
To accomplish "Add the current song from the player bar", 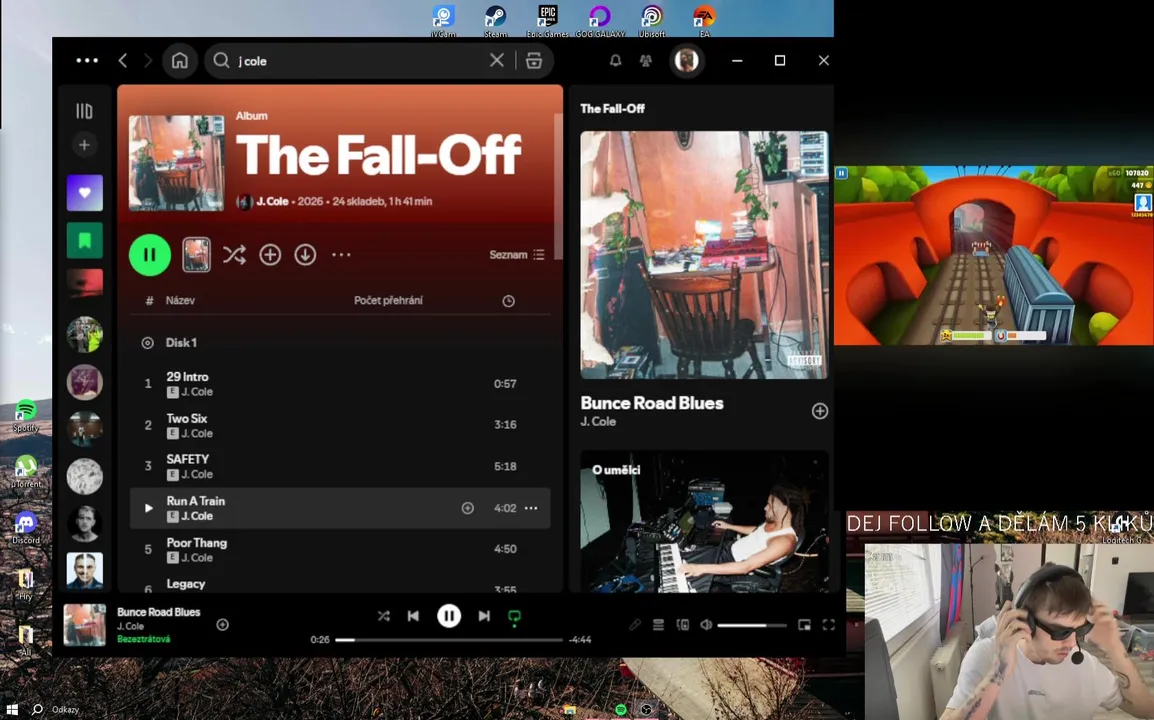I will [222, 624].
